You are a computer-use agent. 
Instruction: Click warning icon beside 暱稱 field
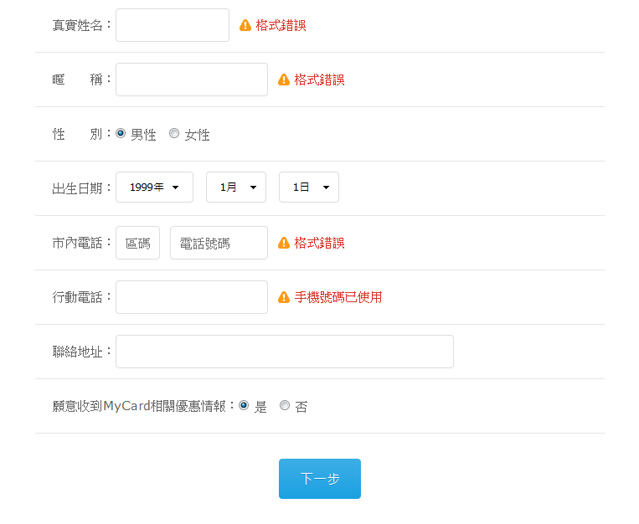tap(284, 79)
